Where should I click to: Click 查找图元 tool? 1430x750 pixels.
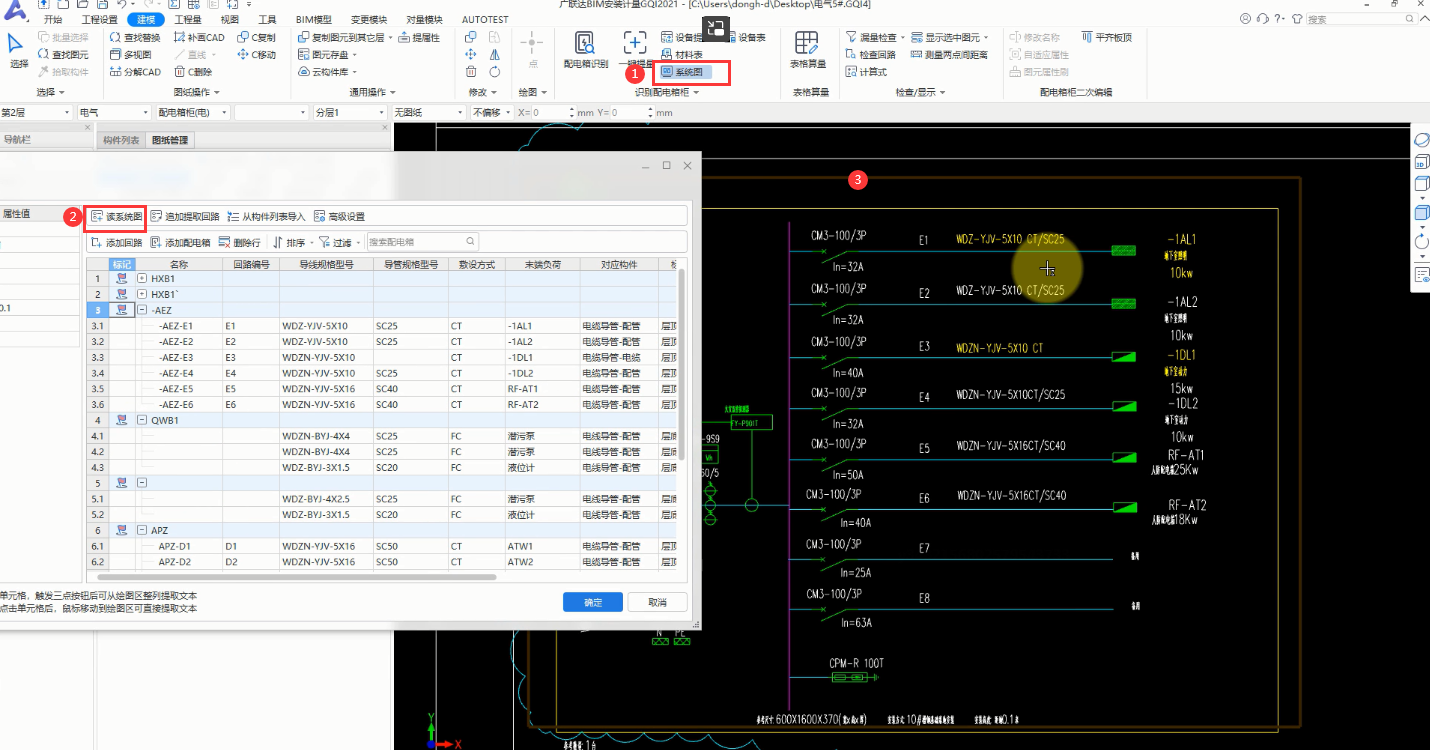click(62, 55)
